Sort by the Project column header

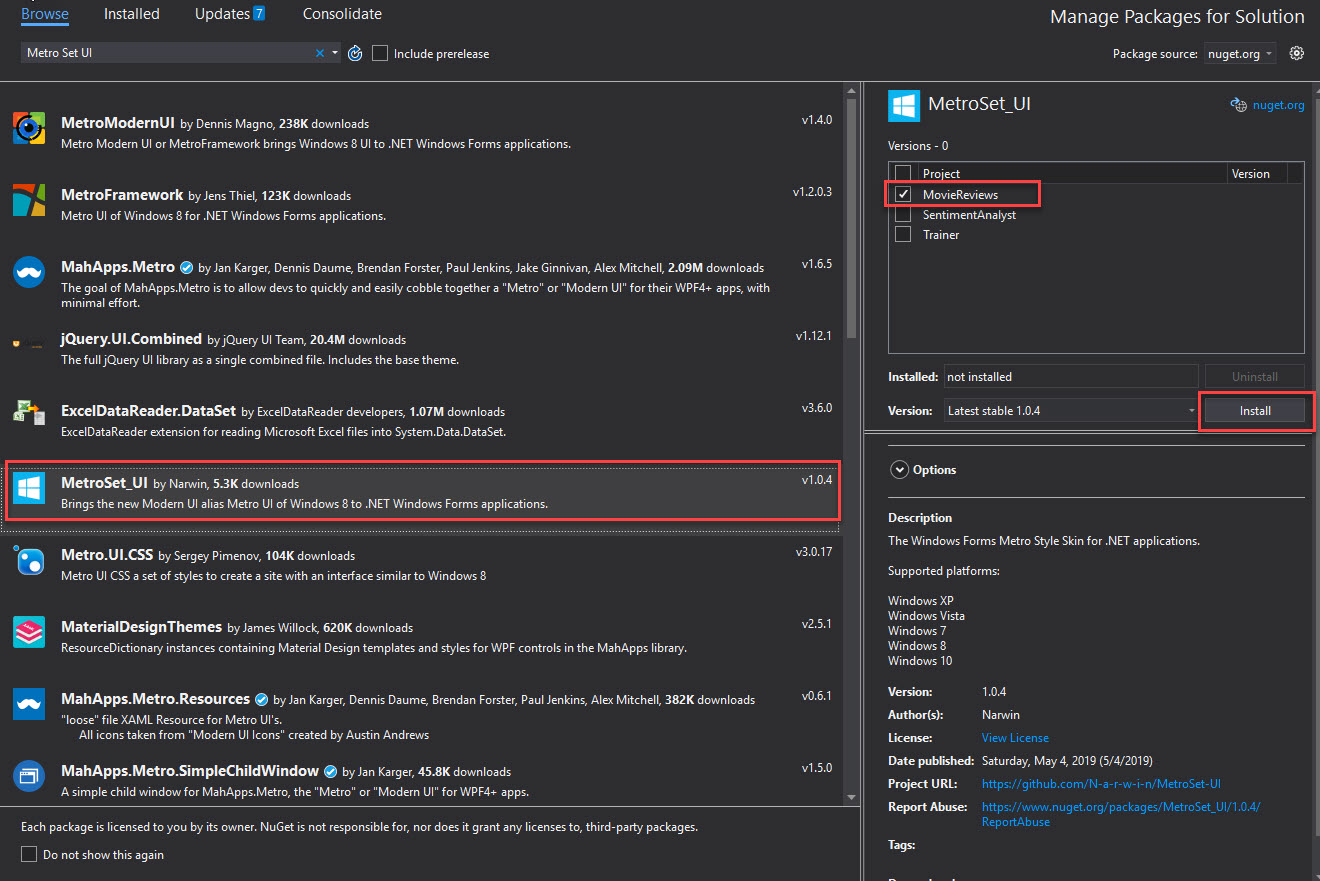point(1074,174)
